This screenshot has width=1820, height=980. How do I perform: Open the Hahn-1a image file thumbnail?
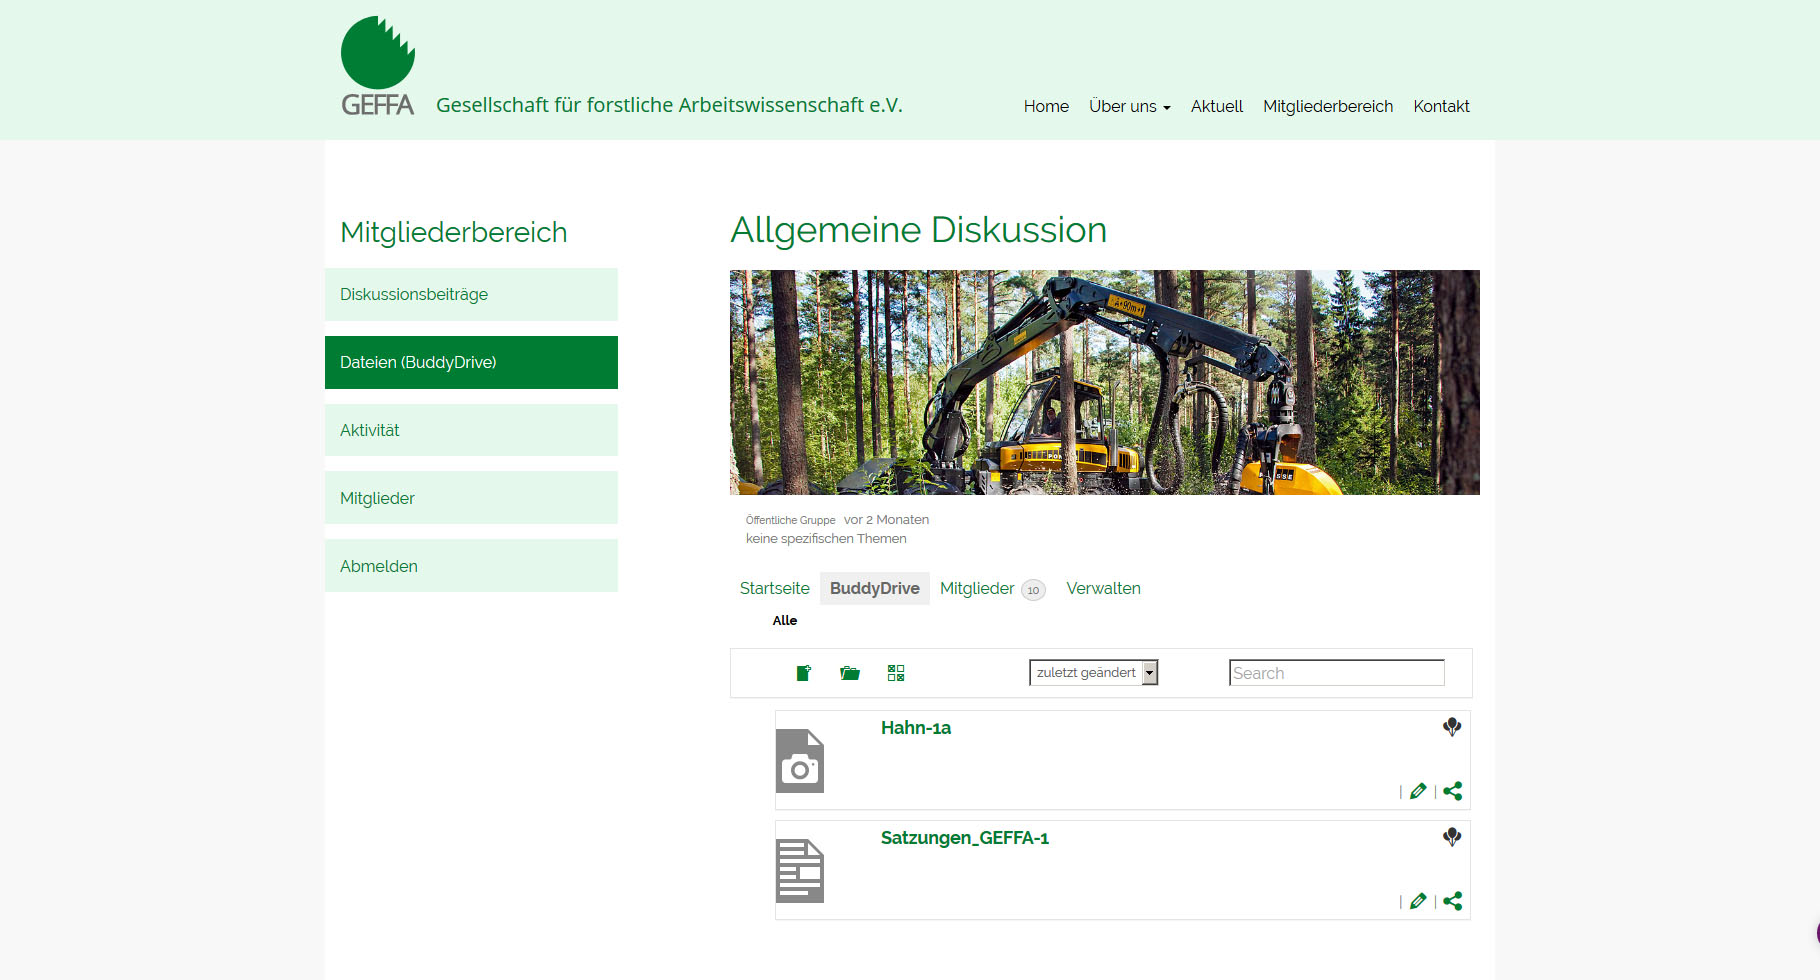pyautogui.click(x=800, y=761)
